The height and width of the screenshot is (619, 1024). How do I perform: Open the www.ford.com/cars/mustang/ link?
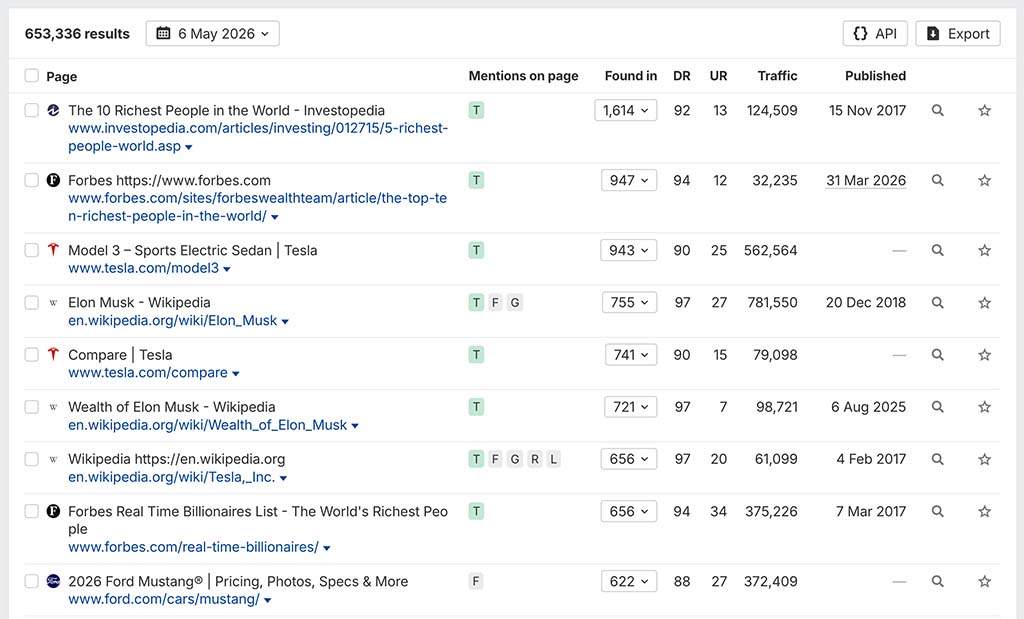163,599
